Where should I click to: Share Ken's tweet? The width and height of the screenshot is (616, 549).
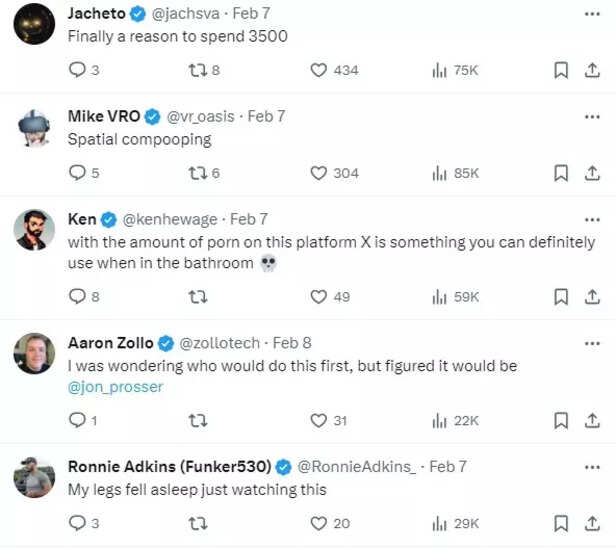[591, 296]
